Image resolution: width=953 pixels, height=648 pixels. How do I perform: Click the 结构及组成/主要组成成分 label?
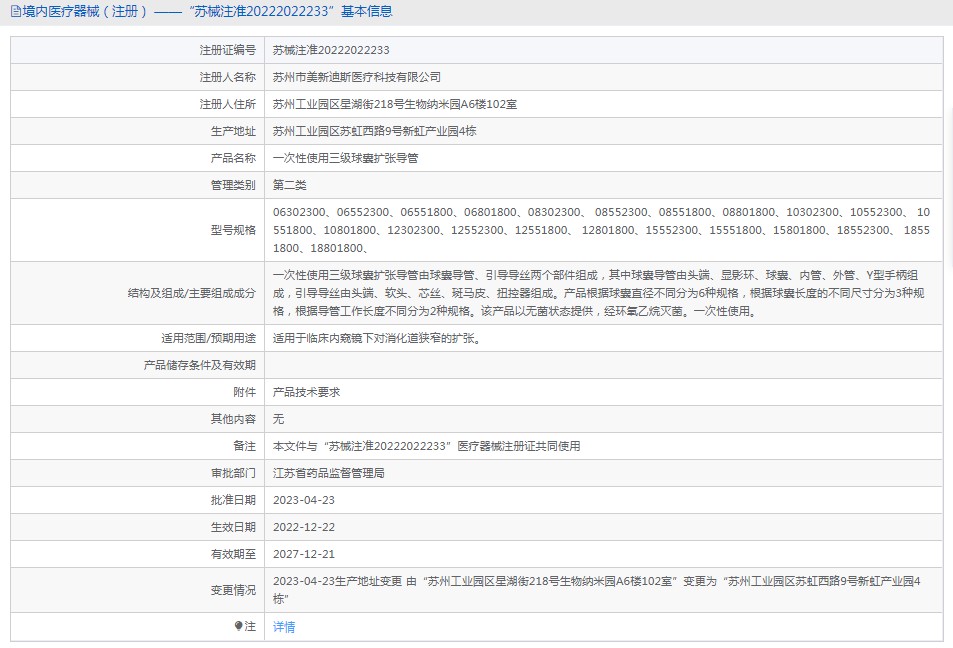(x=191, y=293)
